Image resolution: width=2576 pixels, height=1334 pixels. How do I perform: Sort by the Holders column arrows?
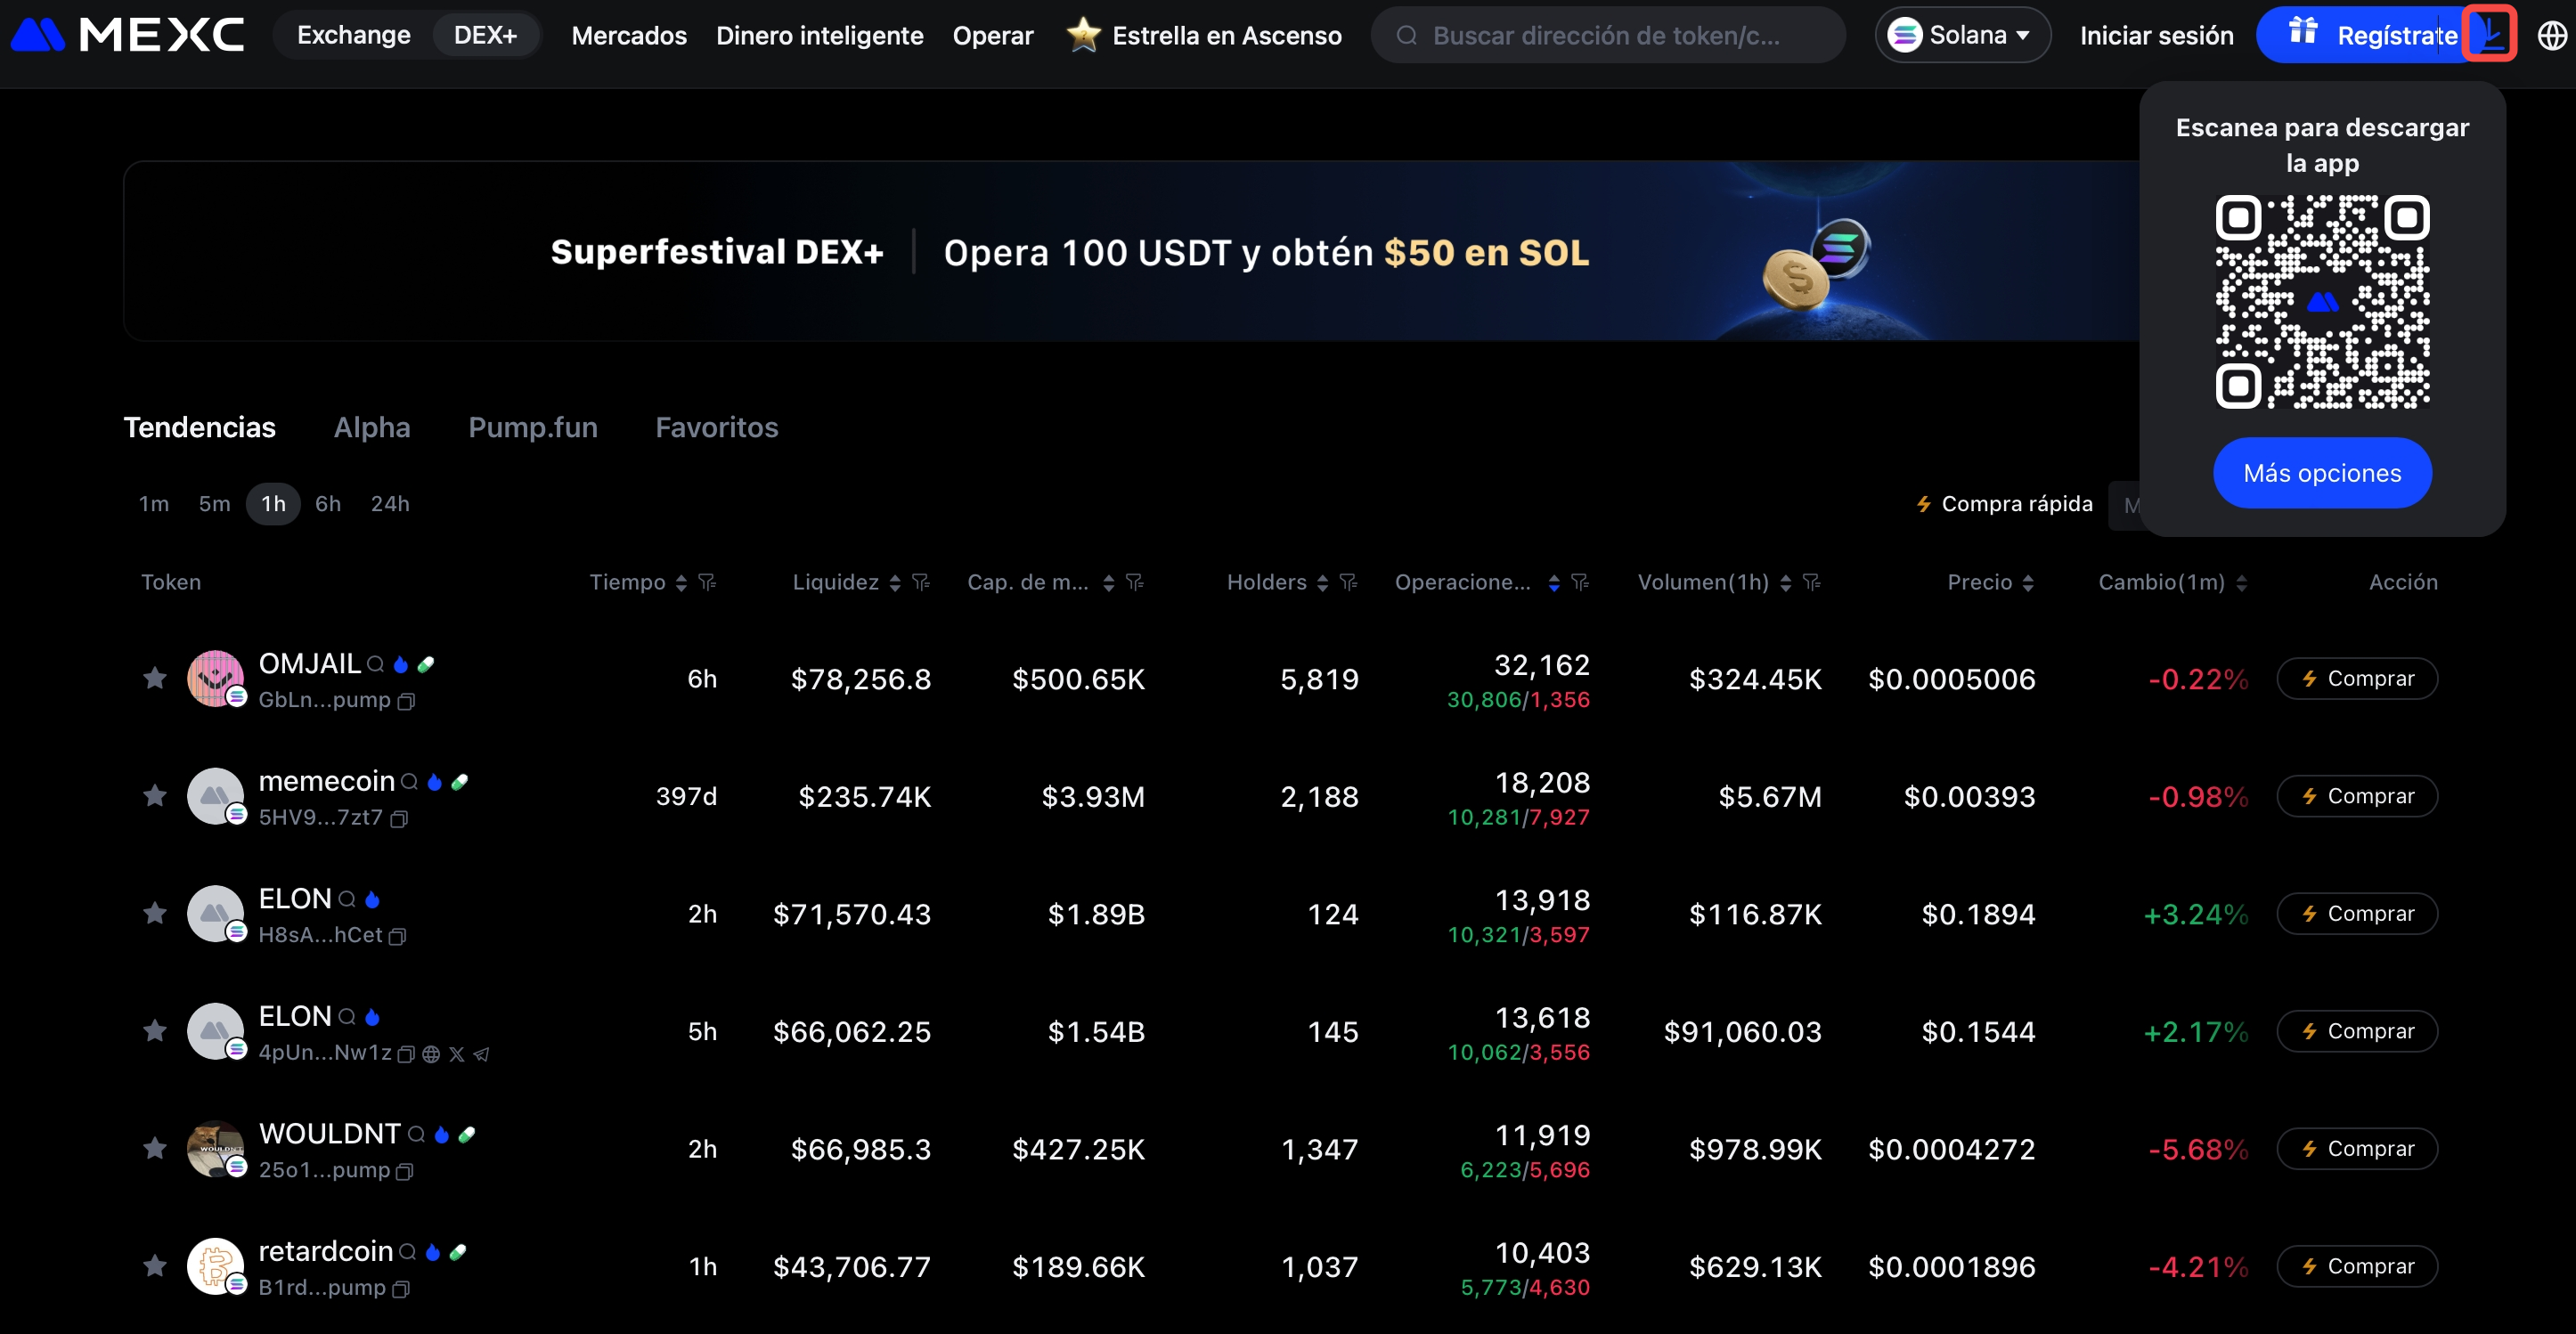1322,583
